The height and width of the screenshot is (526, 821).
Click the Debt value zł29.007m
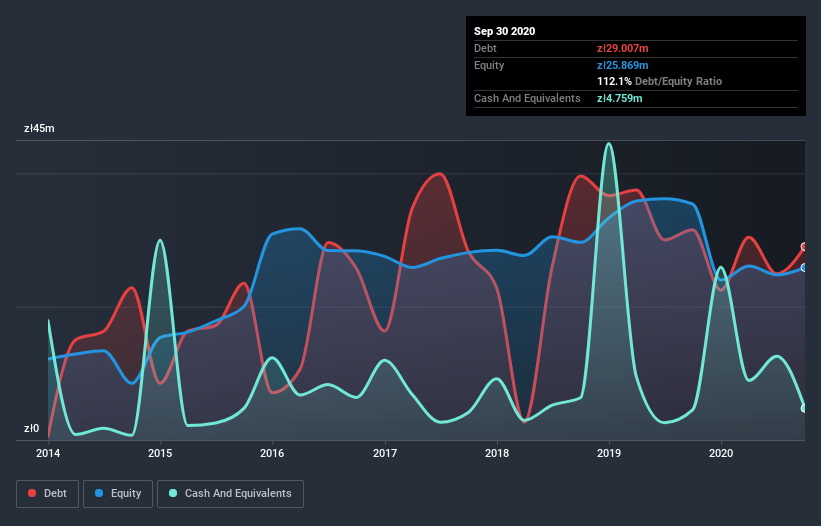click(x=623, y=48)
